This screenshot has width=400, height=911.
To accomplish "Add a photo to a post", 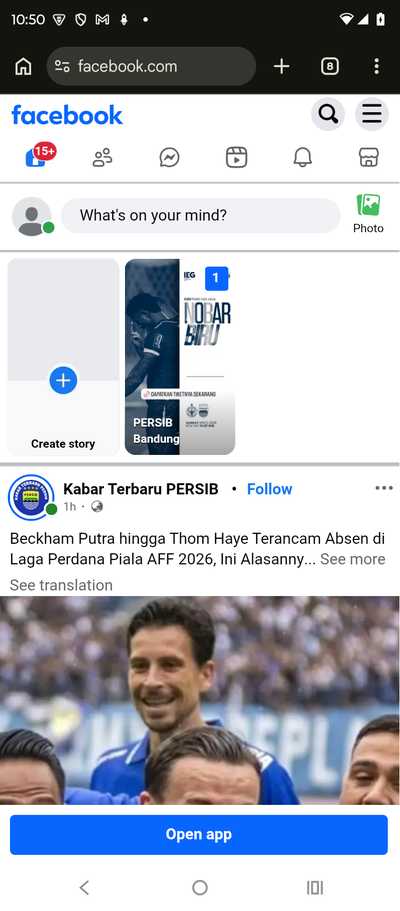I will (x=368, y=214).
